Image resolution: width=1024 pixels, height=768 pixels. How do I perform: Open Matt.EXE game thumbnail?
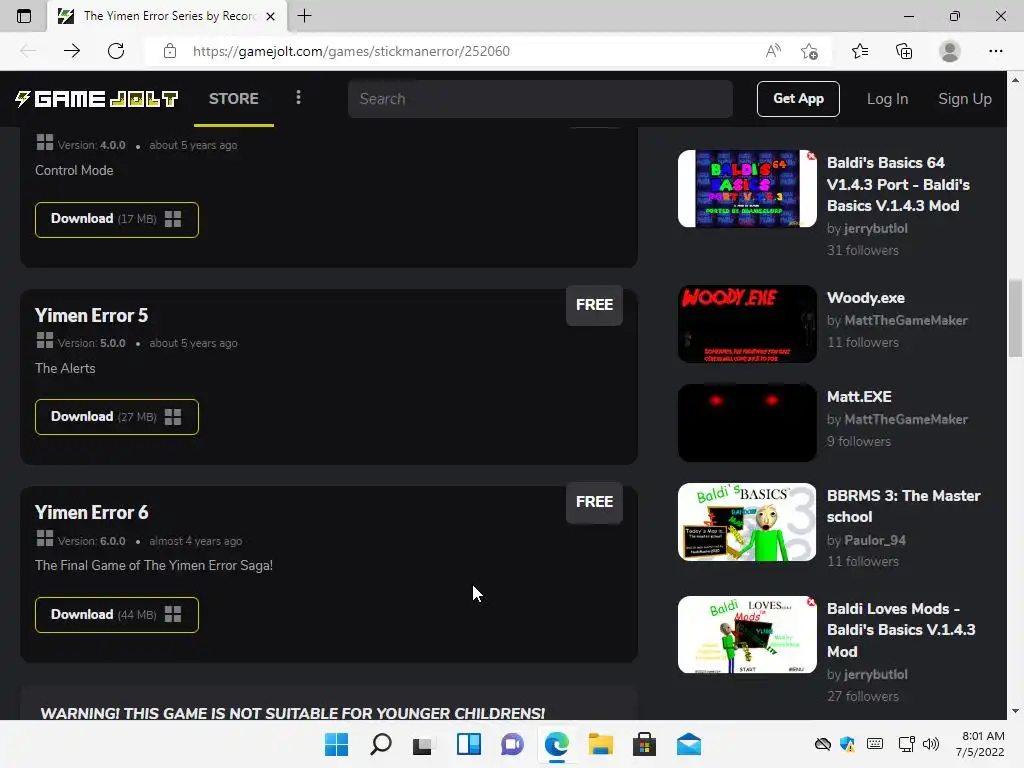point(747,423)
